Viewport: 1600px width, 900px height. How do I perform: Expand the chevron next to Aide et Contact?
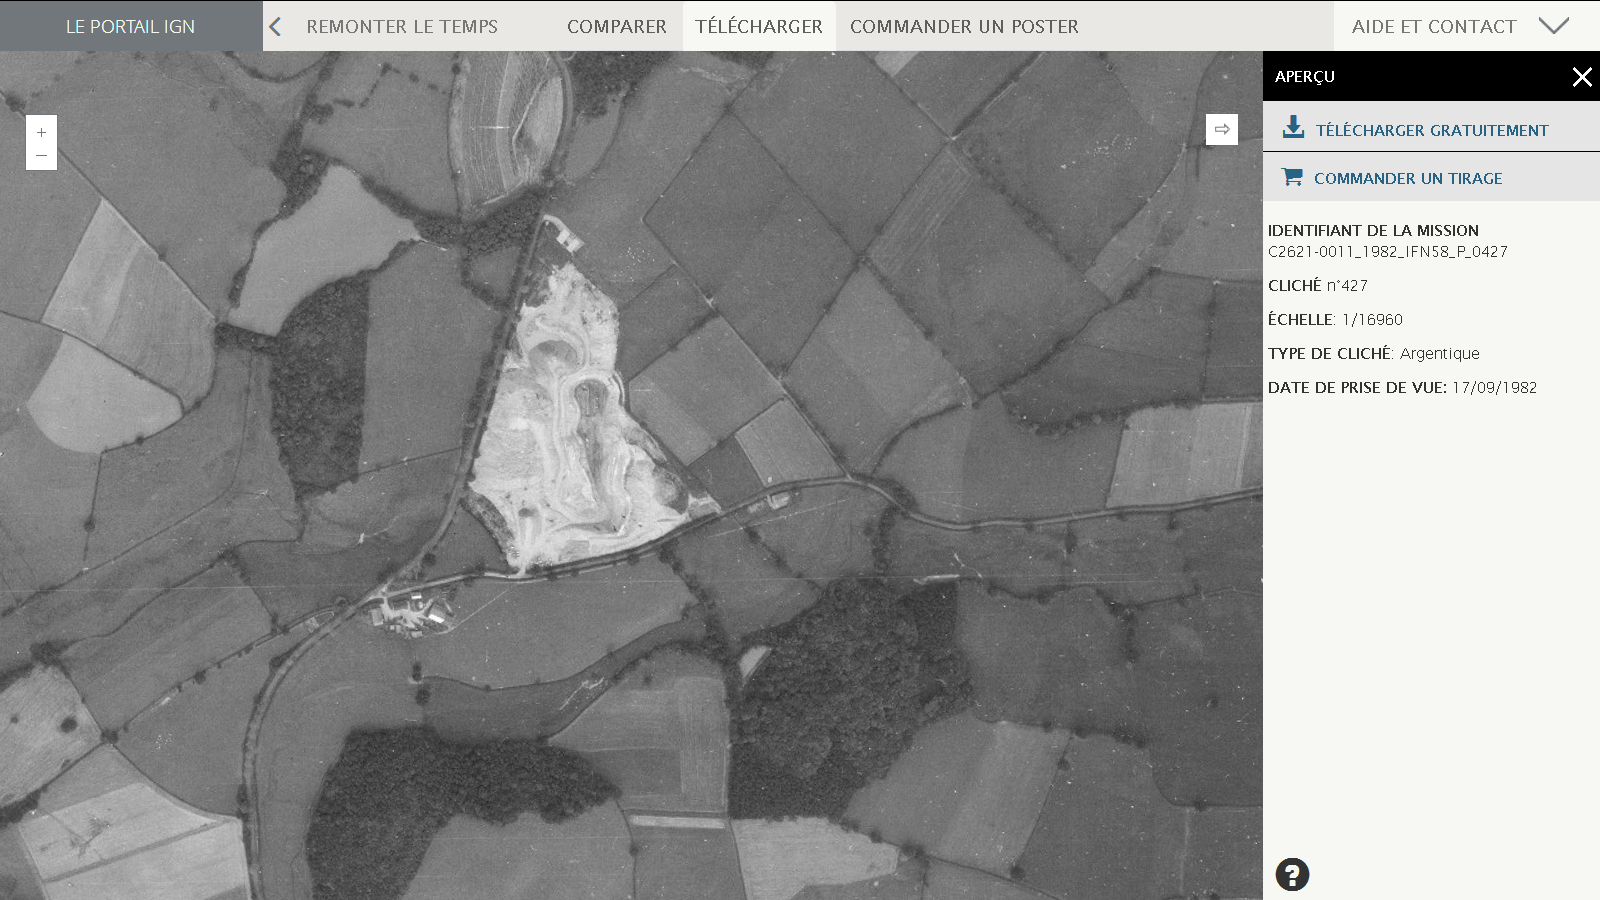tap(1554, 26)
